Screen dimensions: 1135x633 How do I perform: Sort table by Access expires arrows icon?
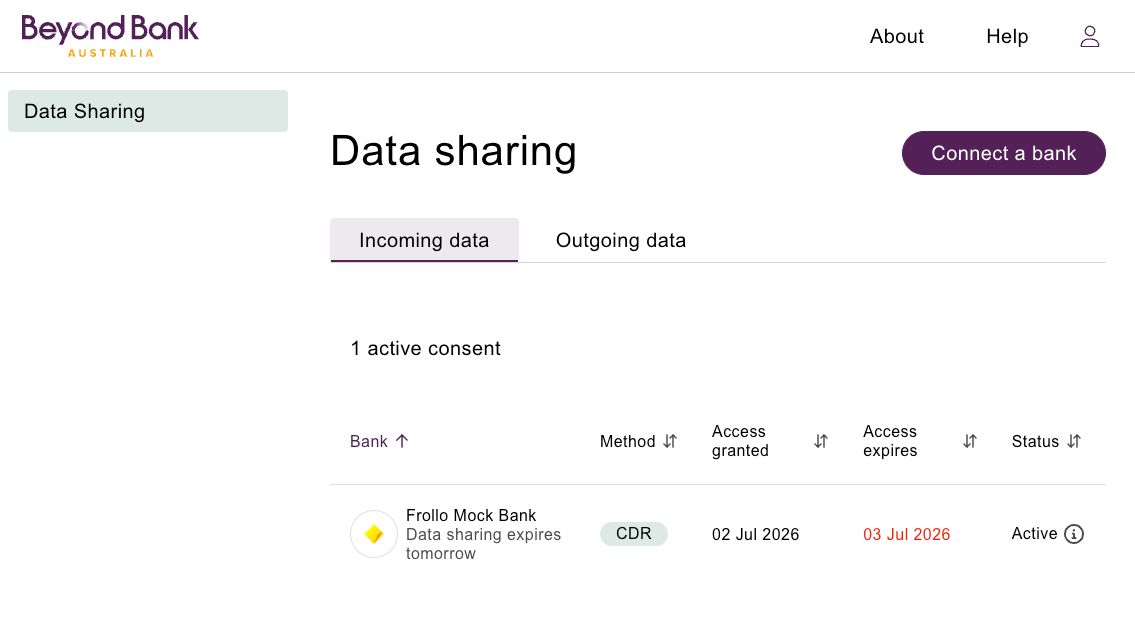coord(970,441)
